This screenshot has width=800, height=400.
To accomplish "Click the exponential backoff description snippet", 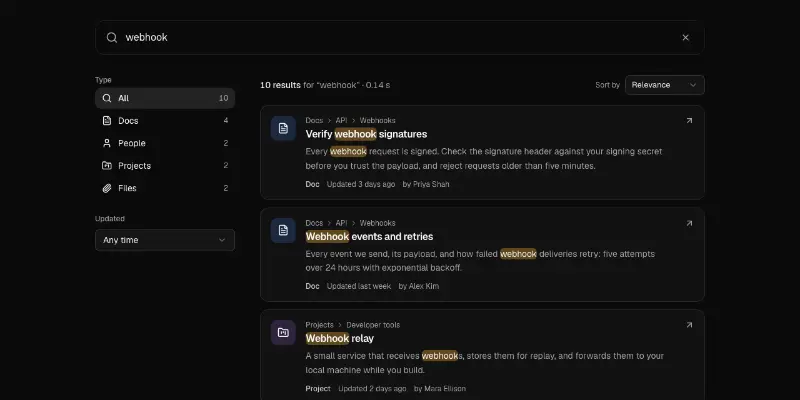I will (480, 261).
